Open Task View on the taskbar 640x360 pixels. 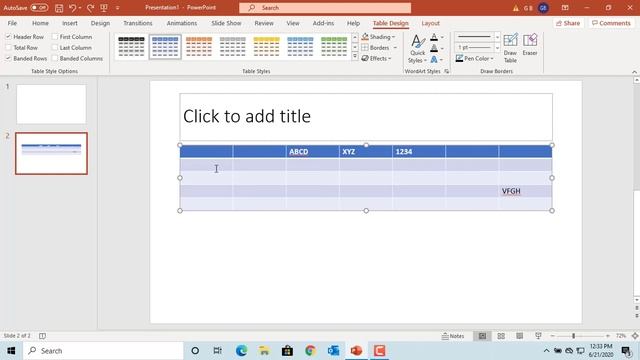pos(218,351)
